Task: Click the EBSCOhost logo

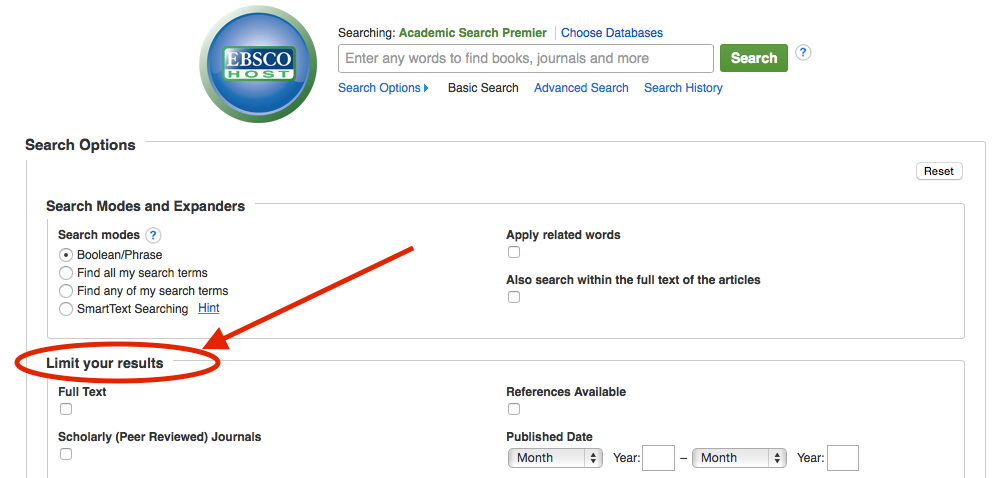Action: tap(258, 63)
